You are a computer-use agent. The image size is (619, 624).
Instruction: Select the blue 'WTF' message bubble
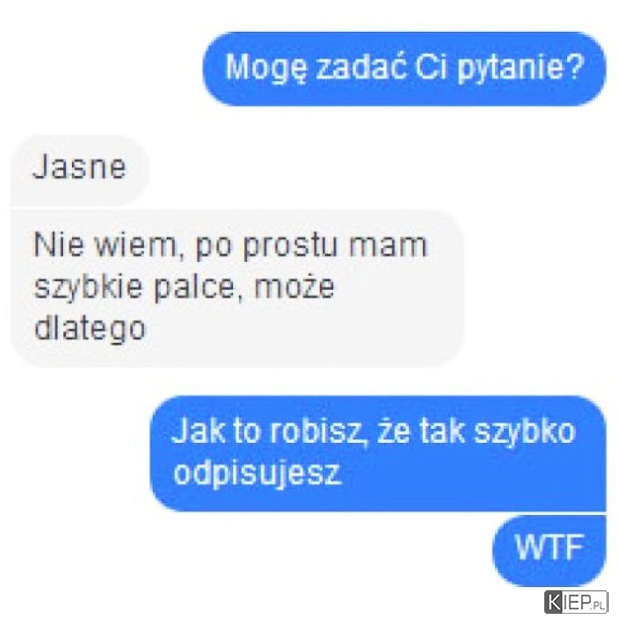[x=549, y=550]
